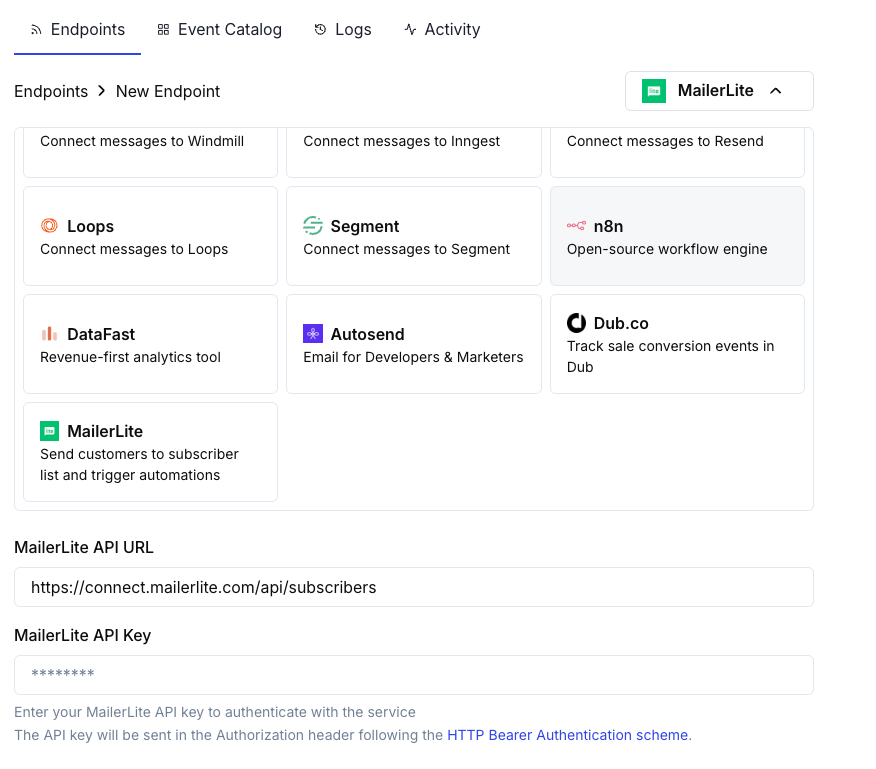
Task: Click the Dub.co integration icon
Action: point(577,323)
